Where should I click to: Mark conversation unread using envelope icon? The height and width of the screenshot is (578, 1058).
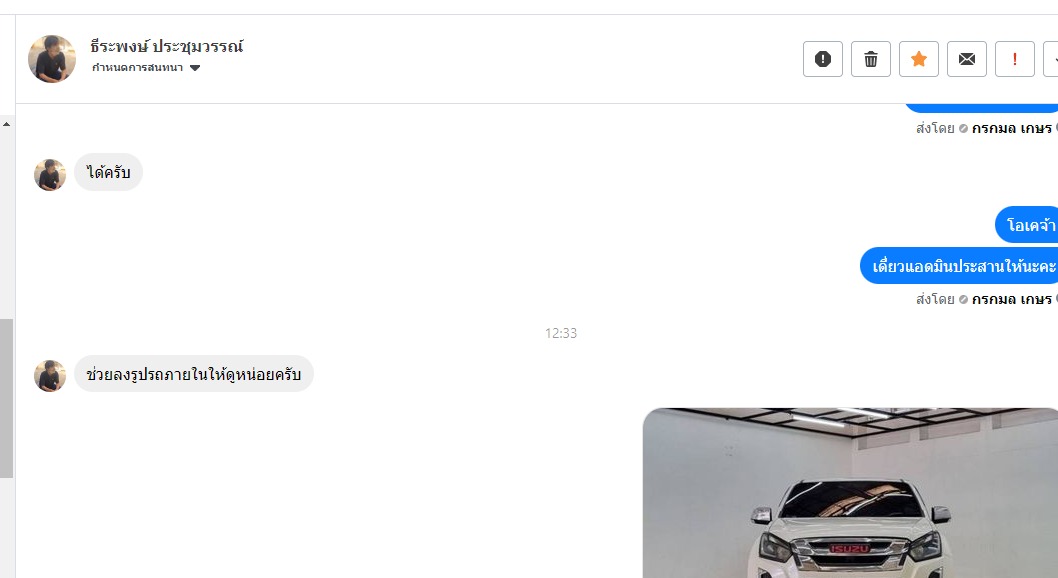point(966,59)
